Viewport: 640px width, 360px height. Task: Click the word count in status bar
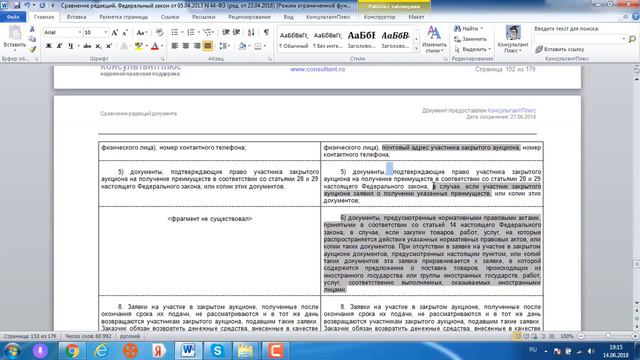[88, 336]
